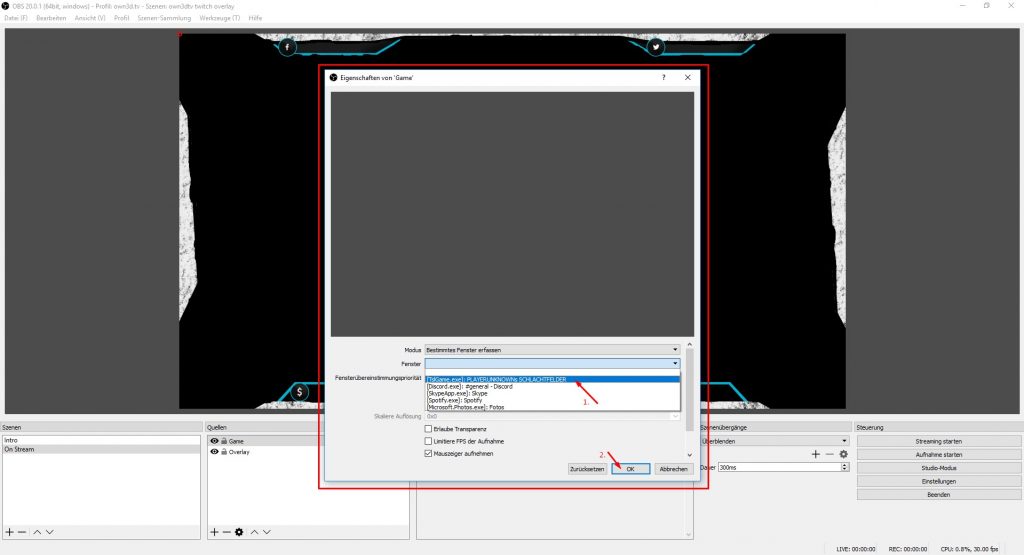Open source properties with the gear icon
The width and height of the screenshot is (1024, 555).
tap(239, 531)
